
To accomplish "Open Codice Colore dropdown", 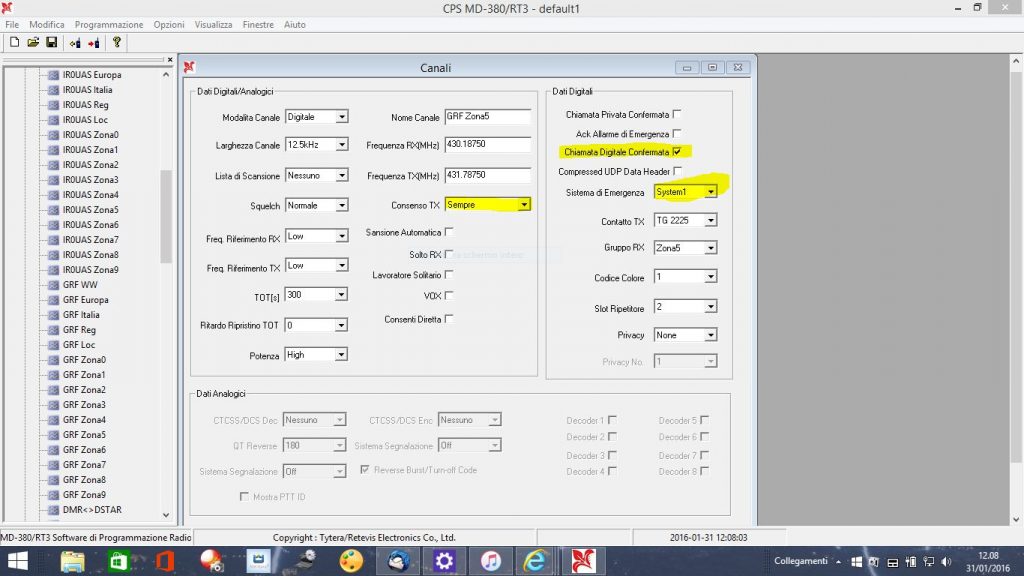I will click(x=711, y=277).
